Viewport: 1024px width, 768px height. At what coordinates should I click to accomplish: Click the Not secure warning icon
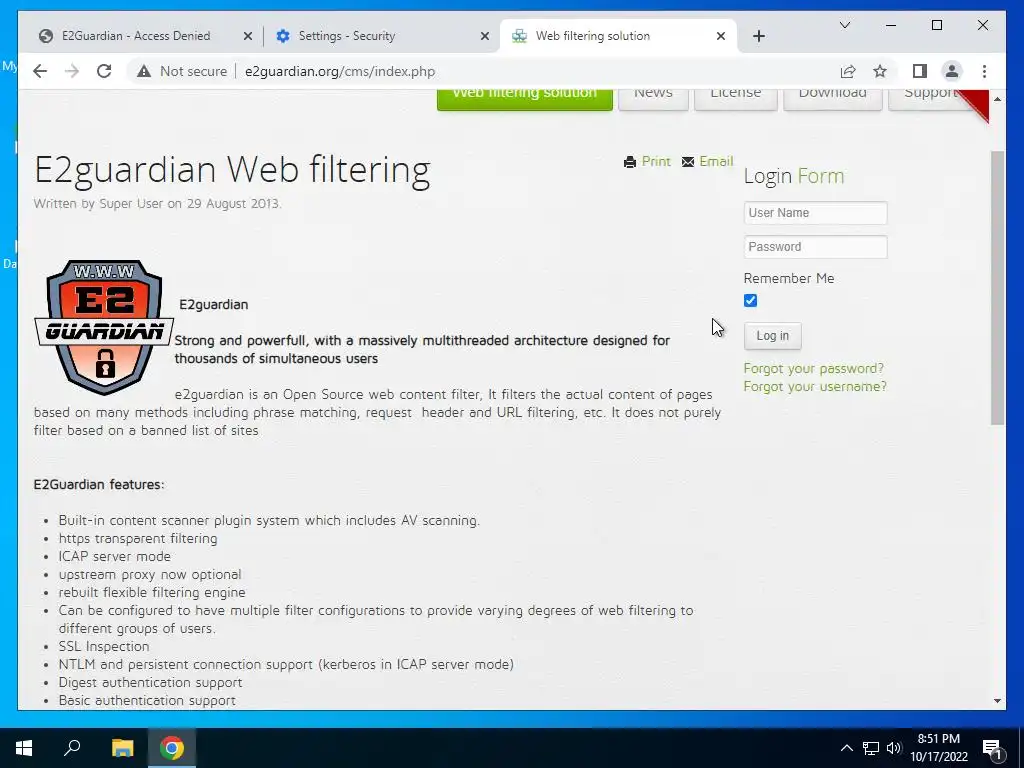[144, 71]
